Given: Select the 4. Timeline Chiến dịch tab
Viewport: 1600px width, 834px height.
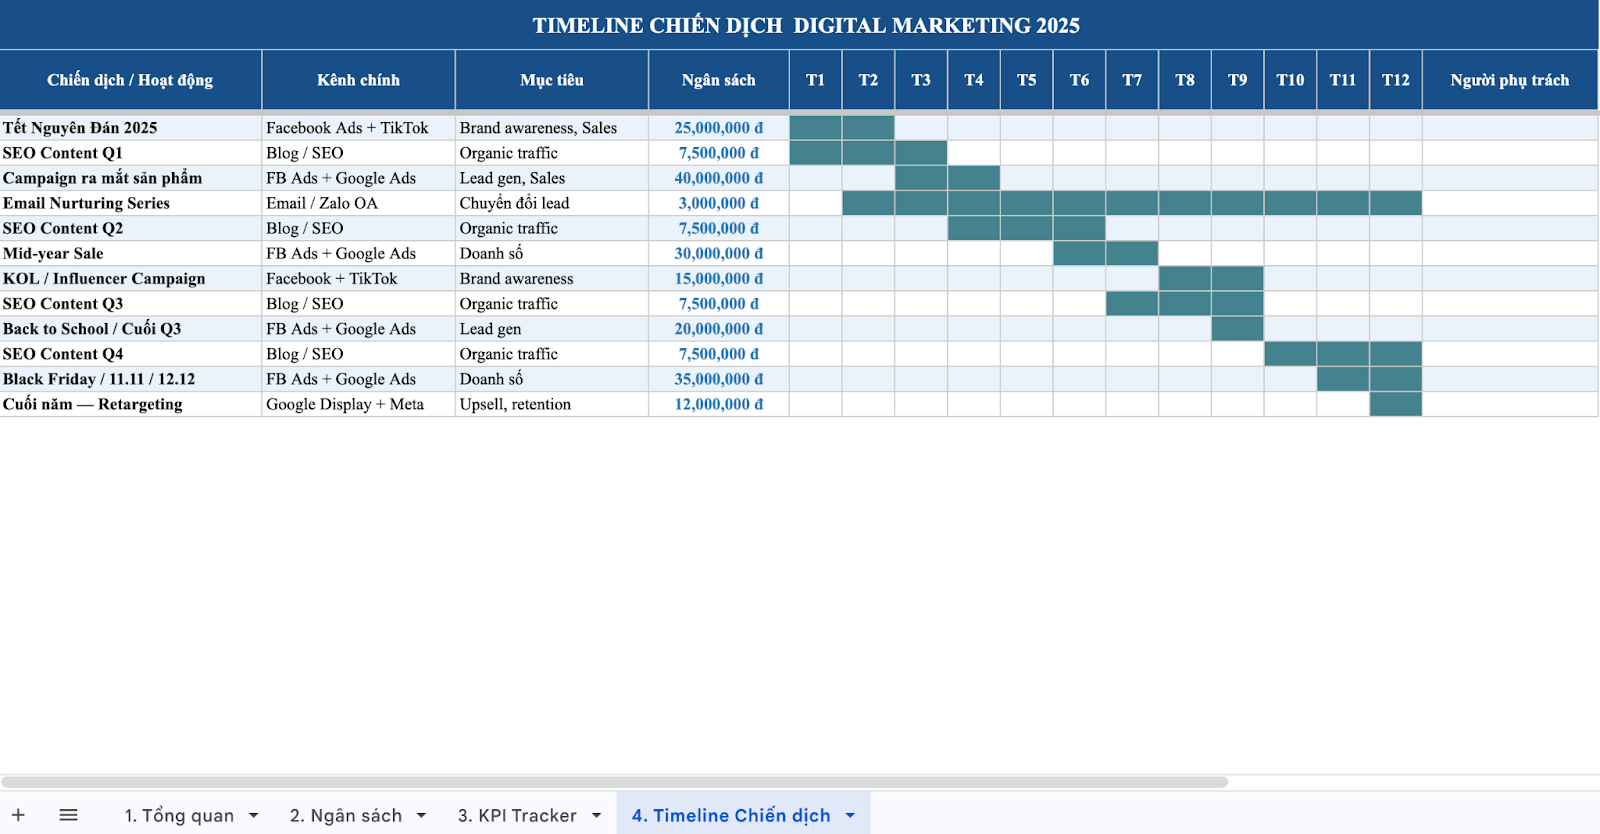Looking at the screenshot, I should click(x=731, y=816).
